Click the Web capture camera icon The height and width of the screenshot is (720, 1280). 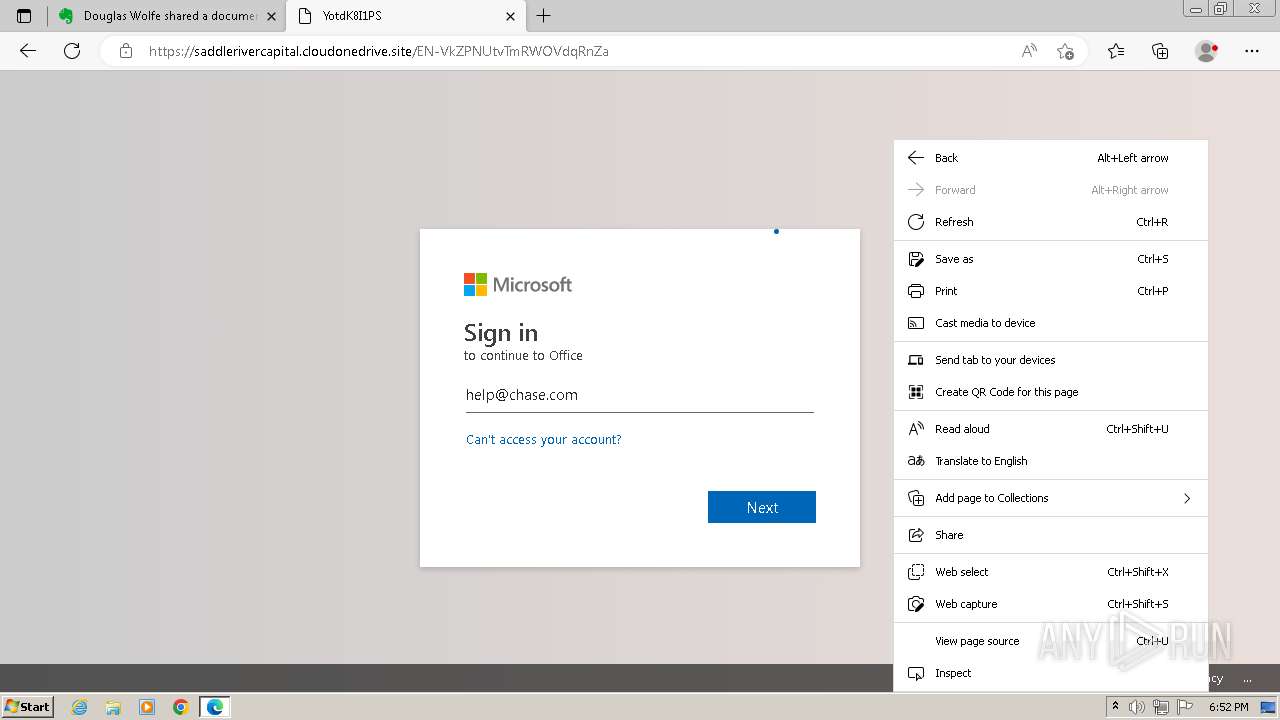tap(915, 604)
